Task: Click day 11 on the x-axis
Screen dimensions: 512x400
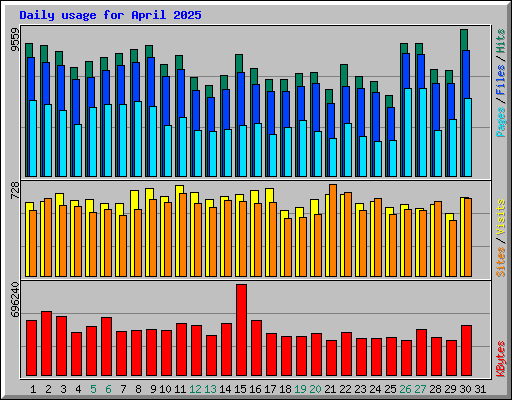Action: pos(180,389)
